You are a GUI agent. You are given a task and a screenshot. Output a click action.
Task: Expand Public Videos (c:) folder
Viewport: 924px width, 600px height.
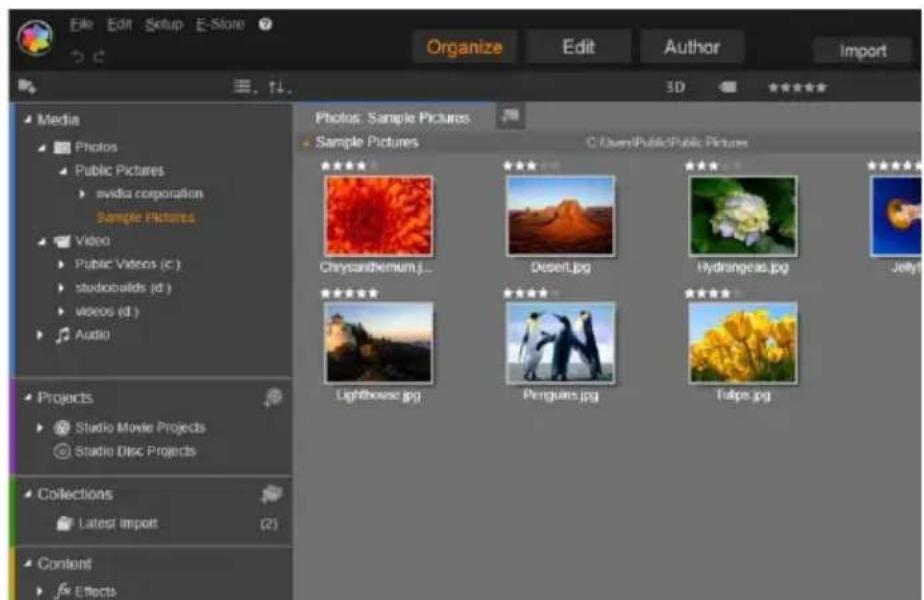tap(61, 265)
